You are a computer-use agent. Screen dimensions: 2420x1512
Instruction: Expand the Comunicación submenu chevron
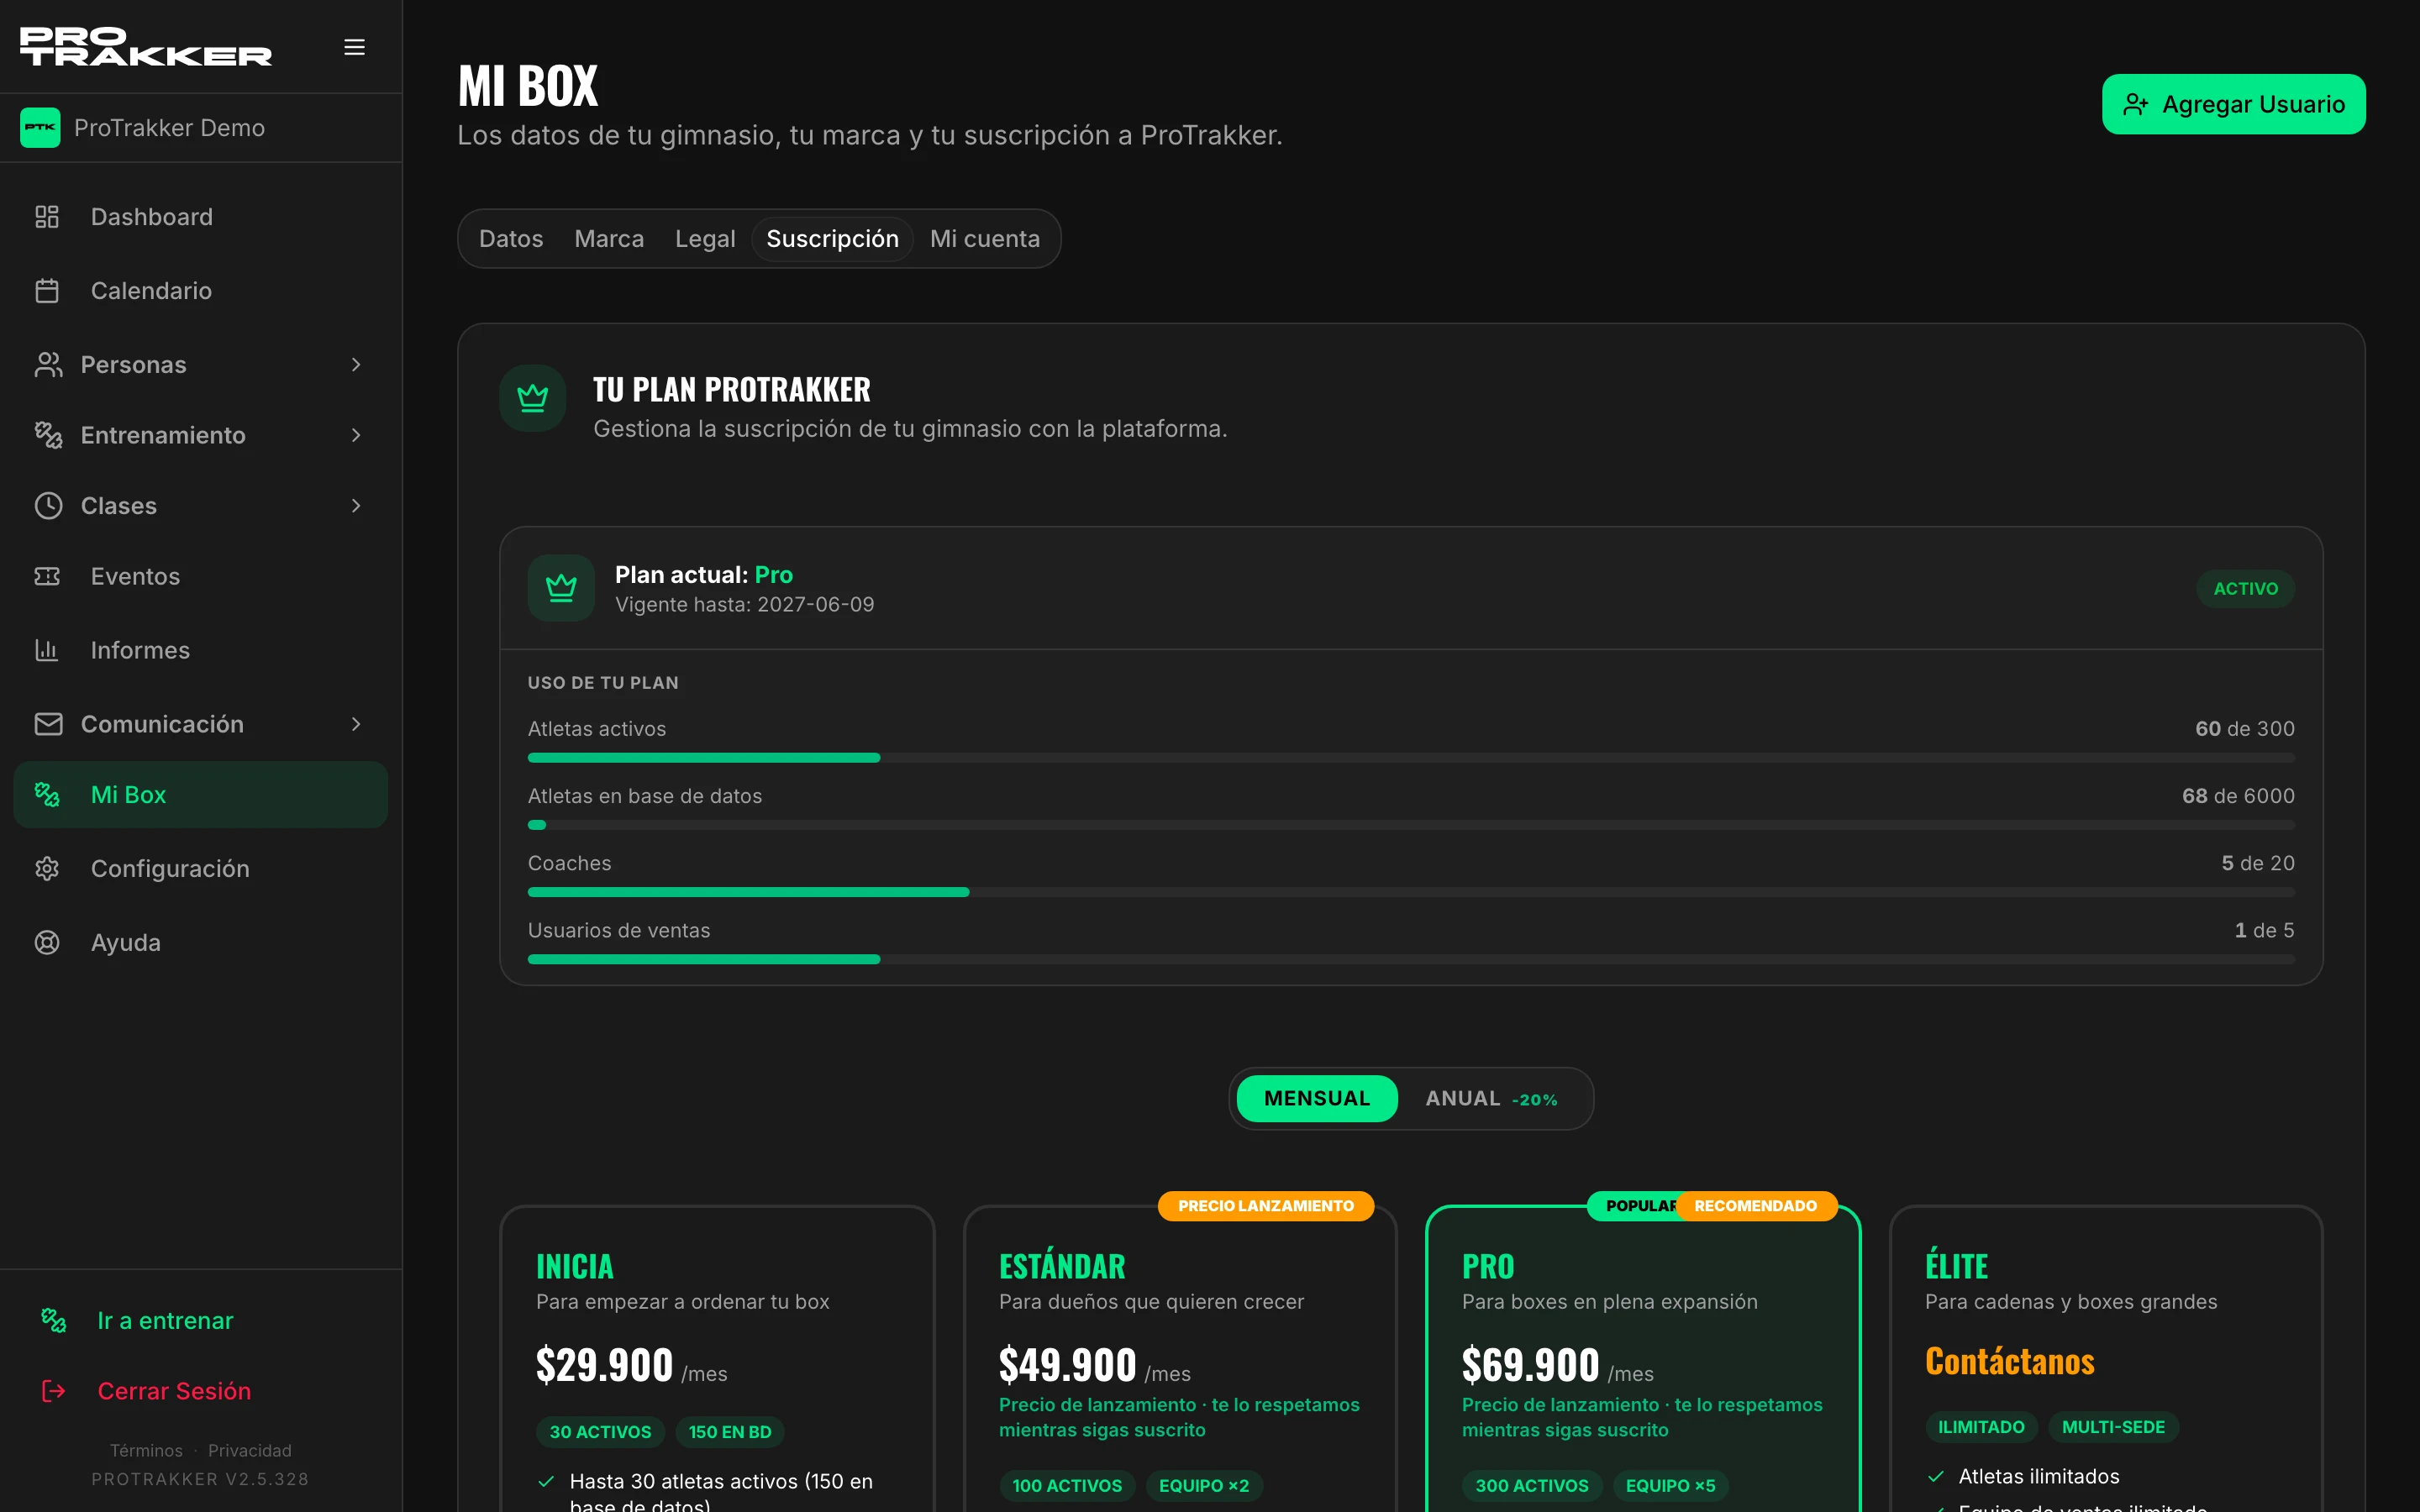(356, 724)
